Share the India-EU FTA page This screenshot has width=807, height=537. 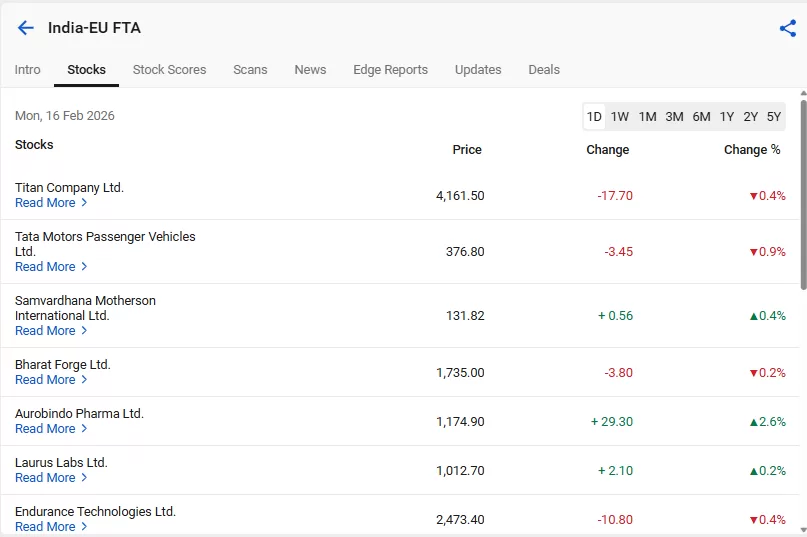click(x=787, y=28)
